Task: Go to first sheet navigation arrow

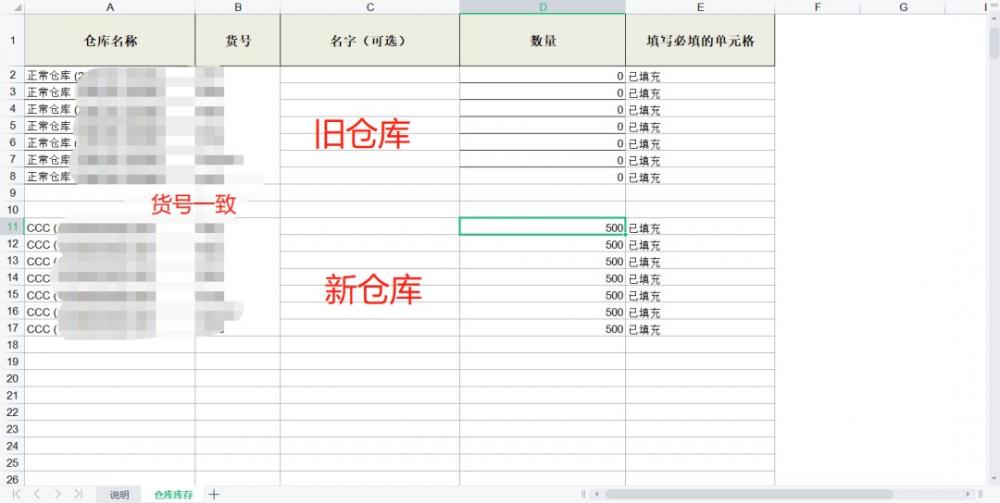Action: click(17, 494)
